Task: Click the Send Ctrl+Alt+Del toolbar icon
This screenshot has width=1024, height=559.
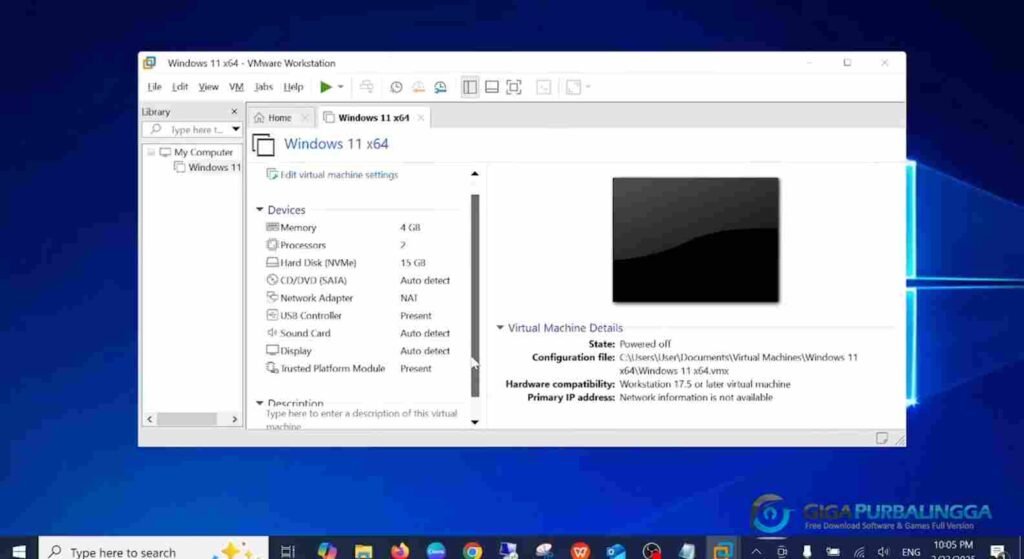Action: [367, 87]
